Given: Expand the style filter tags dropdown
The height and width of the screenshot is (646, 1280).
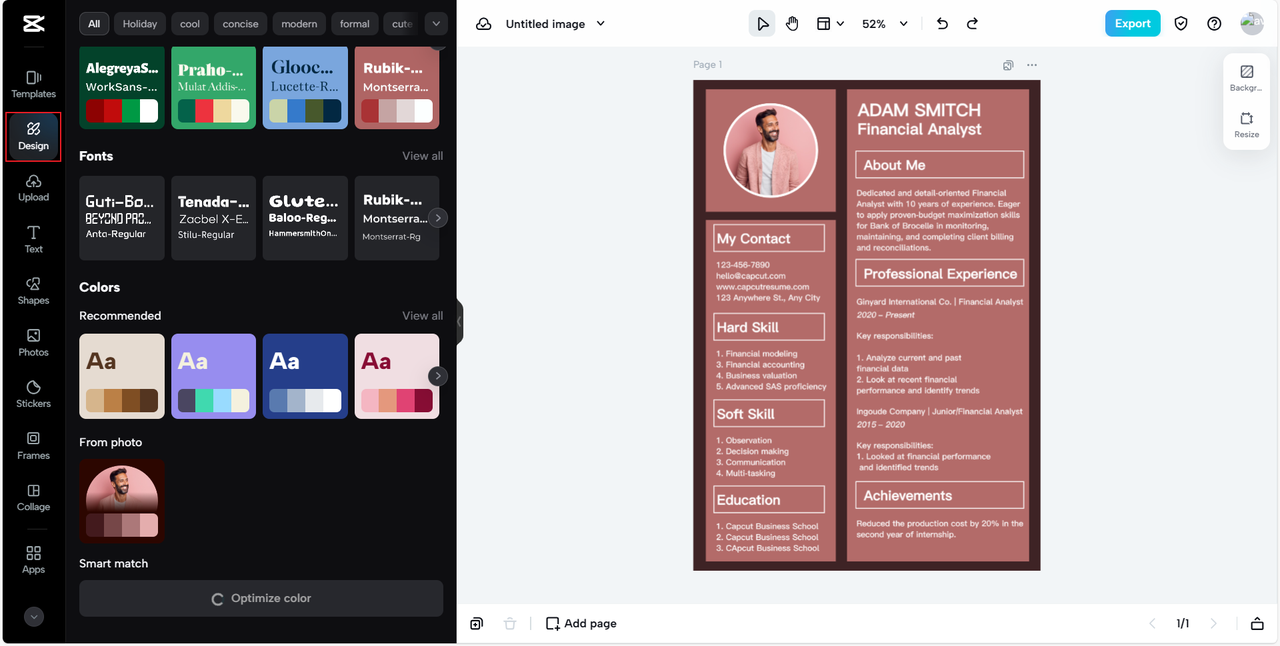Looking at the screenshot, I should [435, 24].
